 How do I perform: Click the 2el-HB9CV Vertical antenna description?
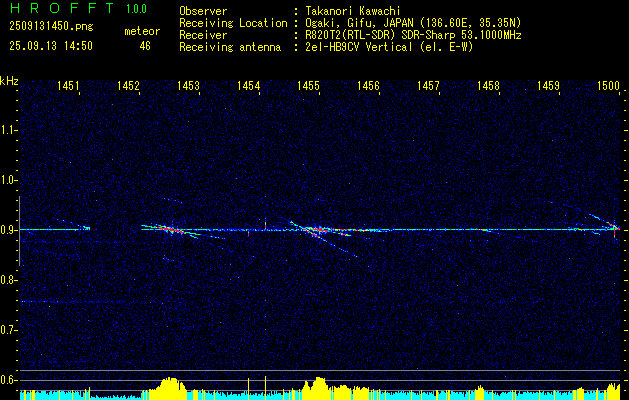pos(389,47)
